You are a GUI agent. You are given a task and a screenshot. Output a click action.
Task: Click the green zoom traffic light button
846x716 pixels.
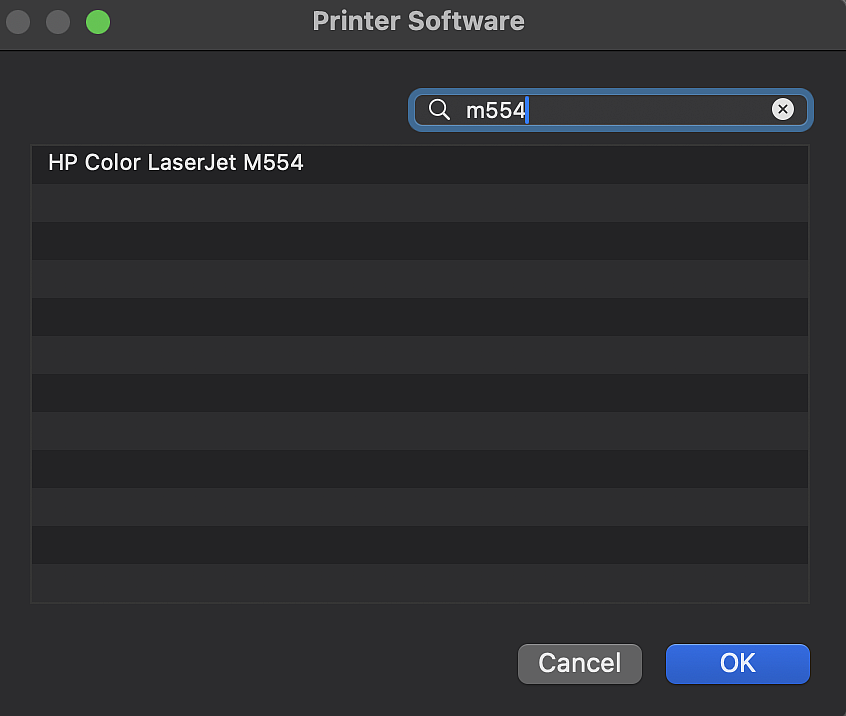click(97, 21)
